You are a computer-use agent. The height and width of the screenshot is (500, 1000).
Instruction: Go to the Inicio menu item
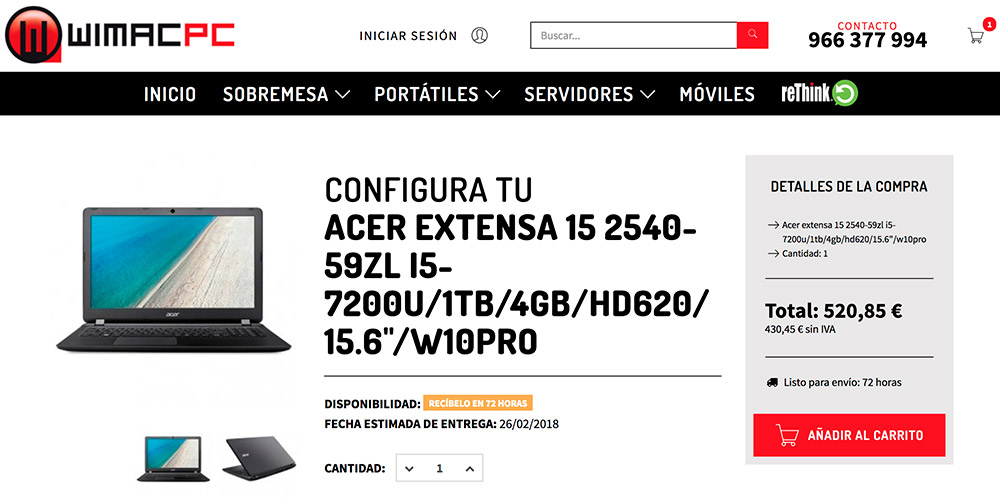pos(170,94)
